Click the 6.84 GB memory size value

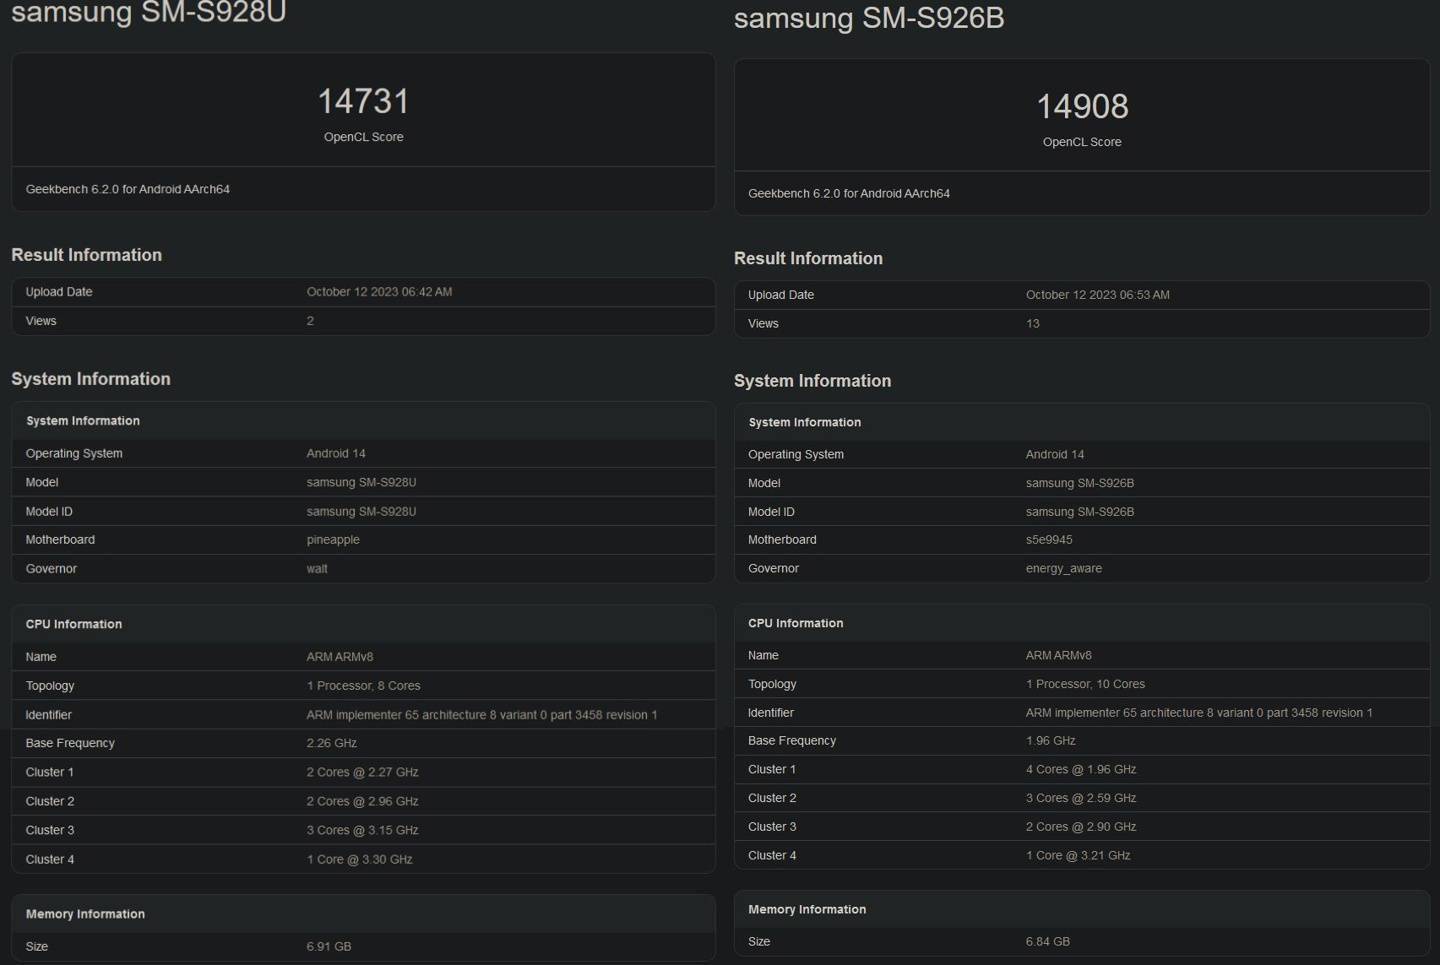tap(1047, 941)
